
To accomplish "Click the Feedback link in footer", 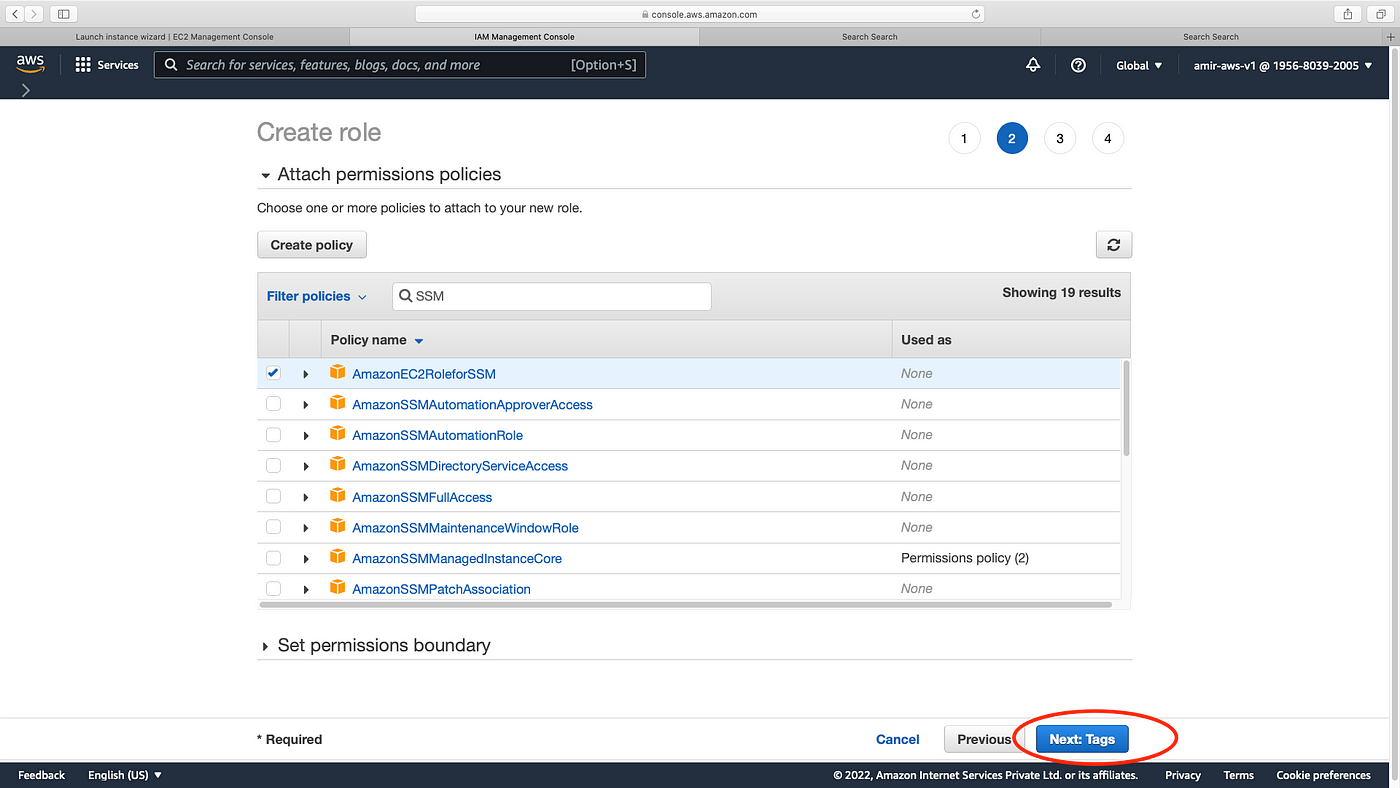I will [x=41, y=775].
